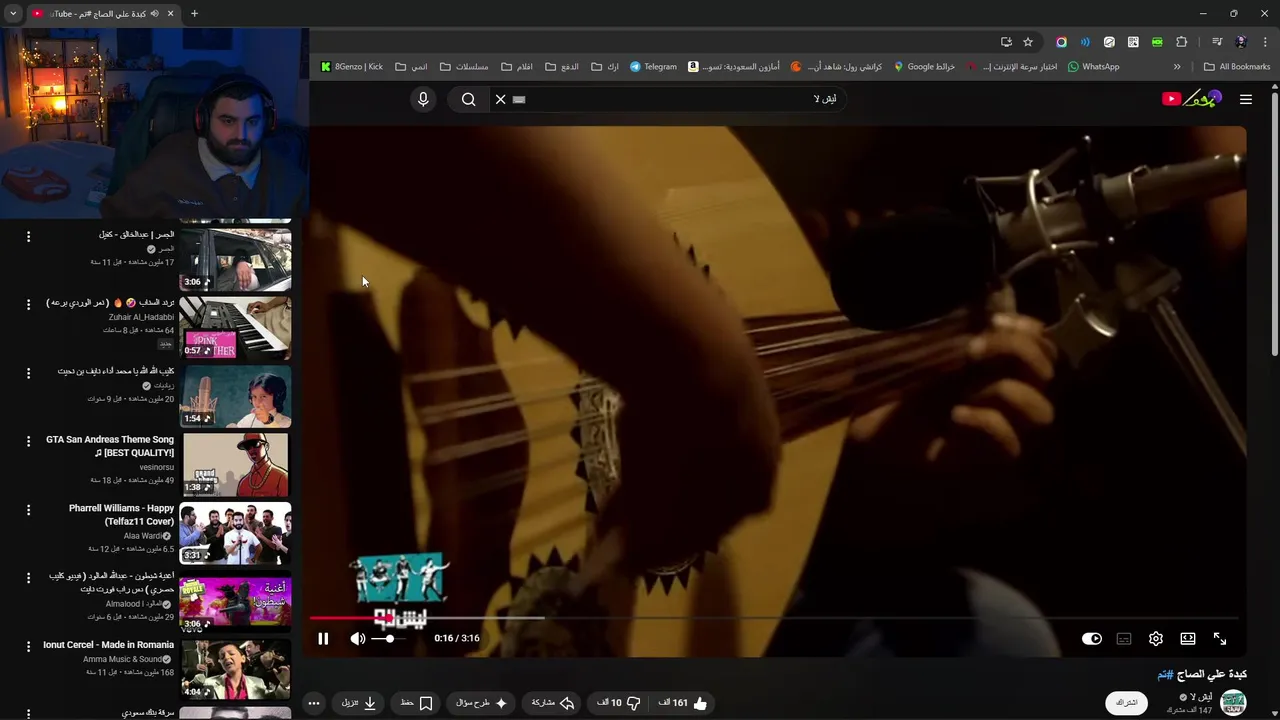This screenshot has width=1280, height=720.
Task: Bookmark this page with the star icon
Action: pos(1028,42)
